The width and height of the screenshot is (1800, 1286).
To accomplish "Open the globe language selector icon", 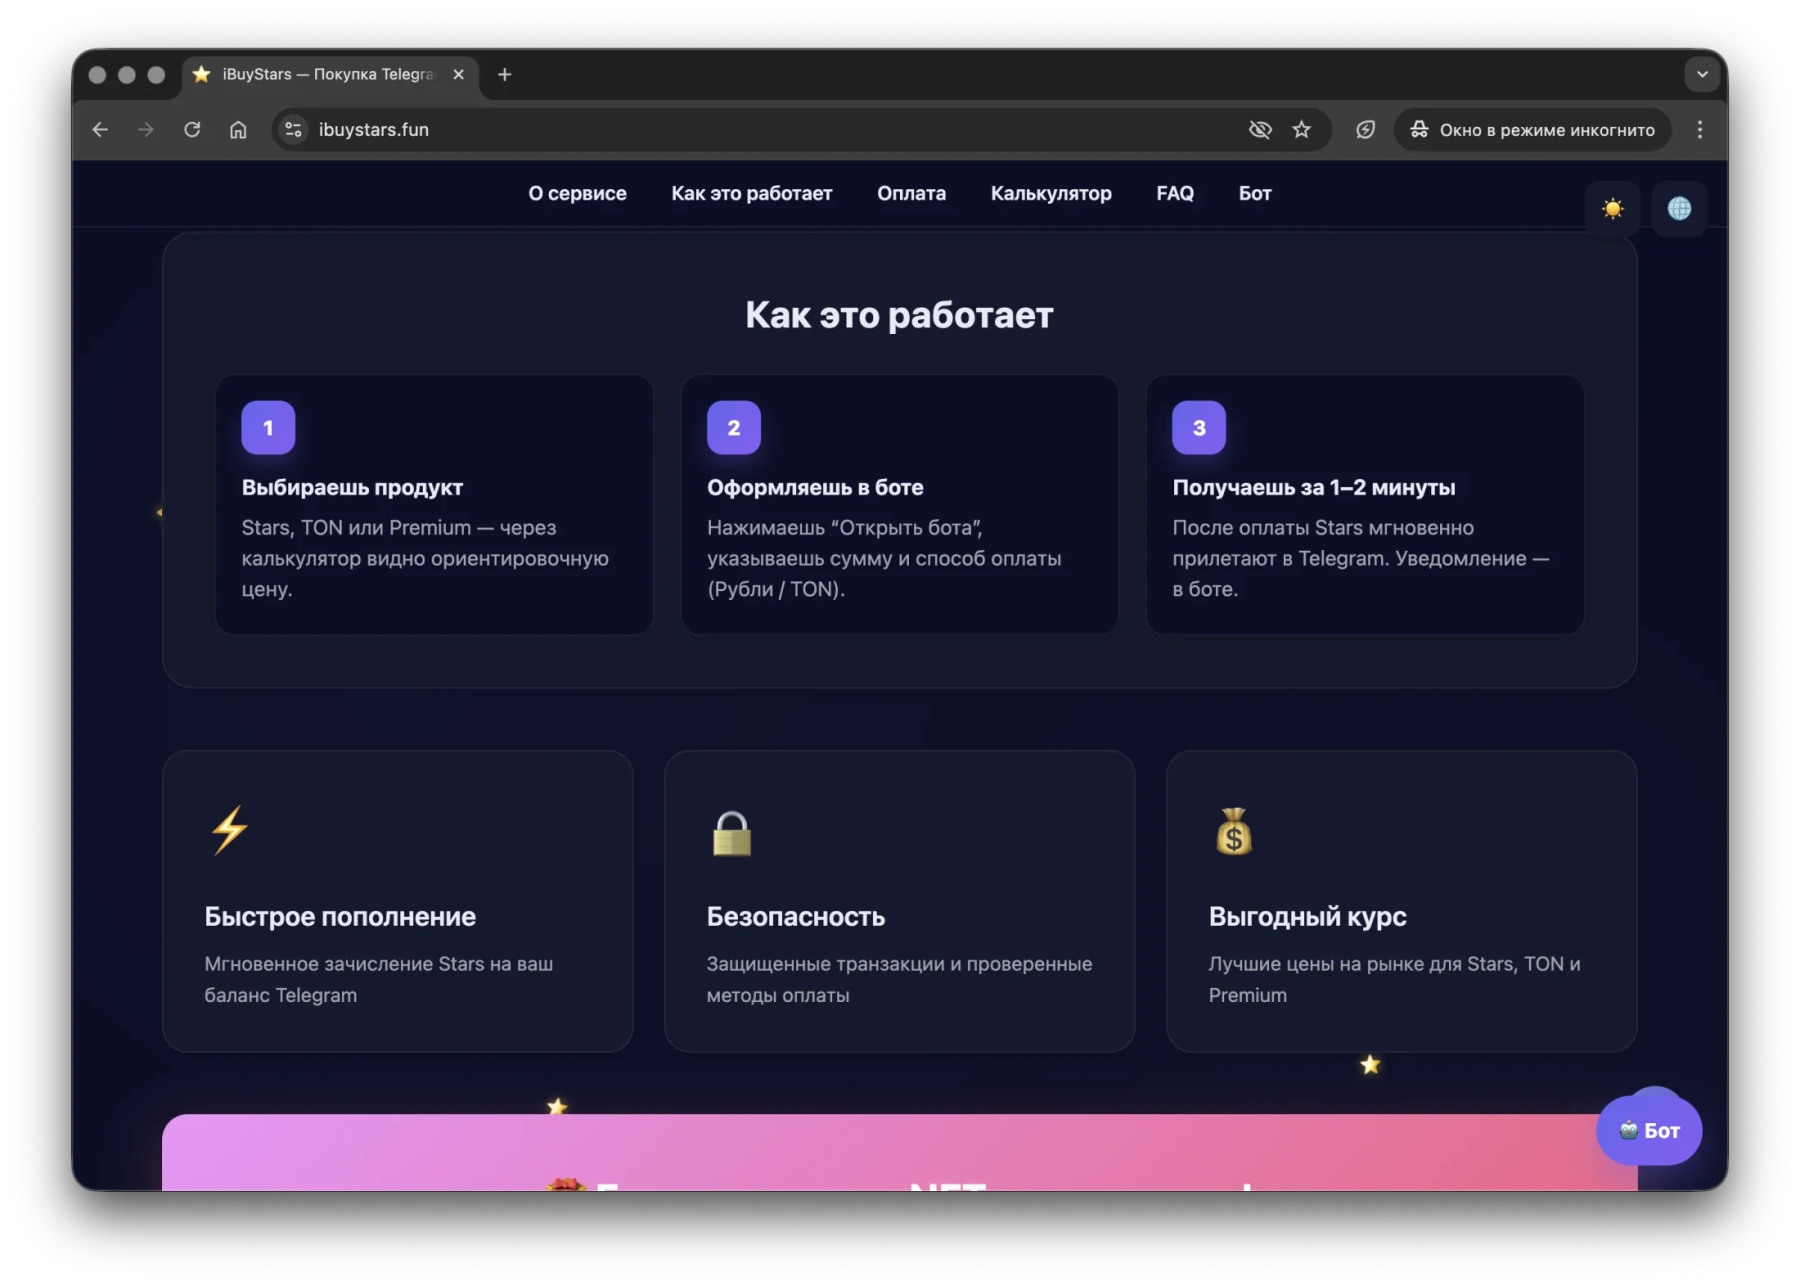I will 1680,208.
